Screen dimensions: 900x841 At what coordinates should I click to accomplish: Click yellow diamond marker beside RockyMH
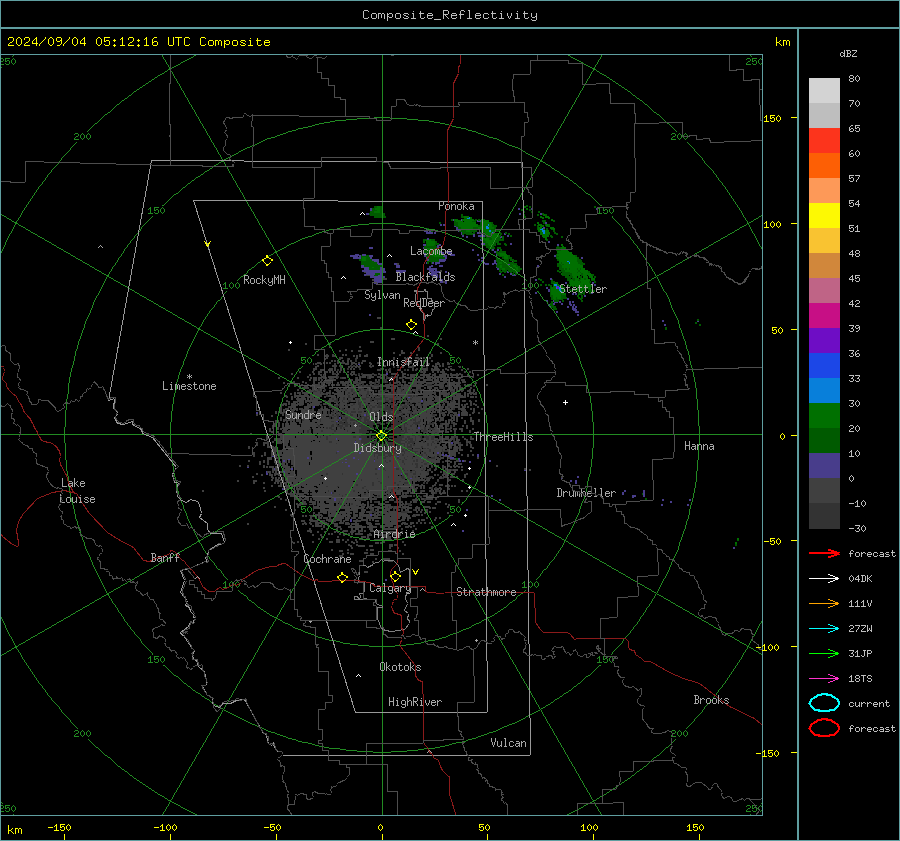[x=267, y=261]
